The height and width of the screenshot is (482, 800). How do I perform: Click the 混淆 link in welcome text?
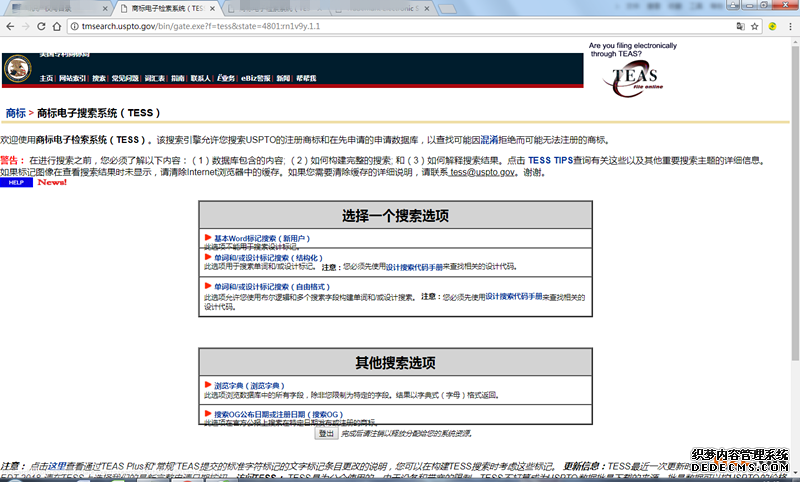489,140
